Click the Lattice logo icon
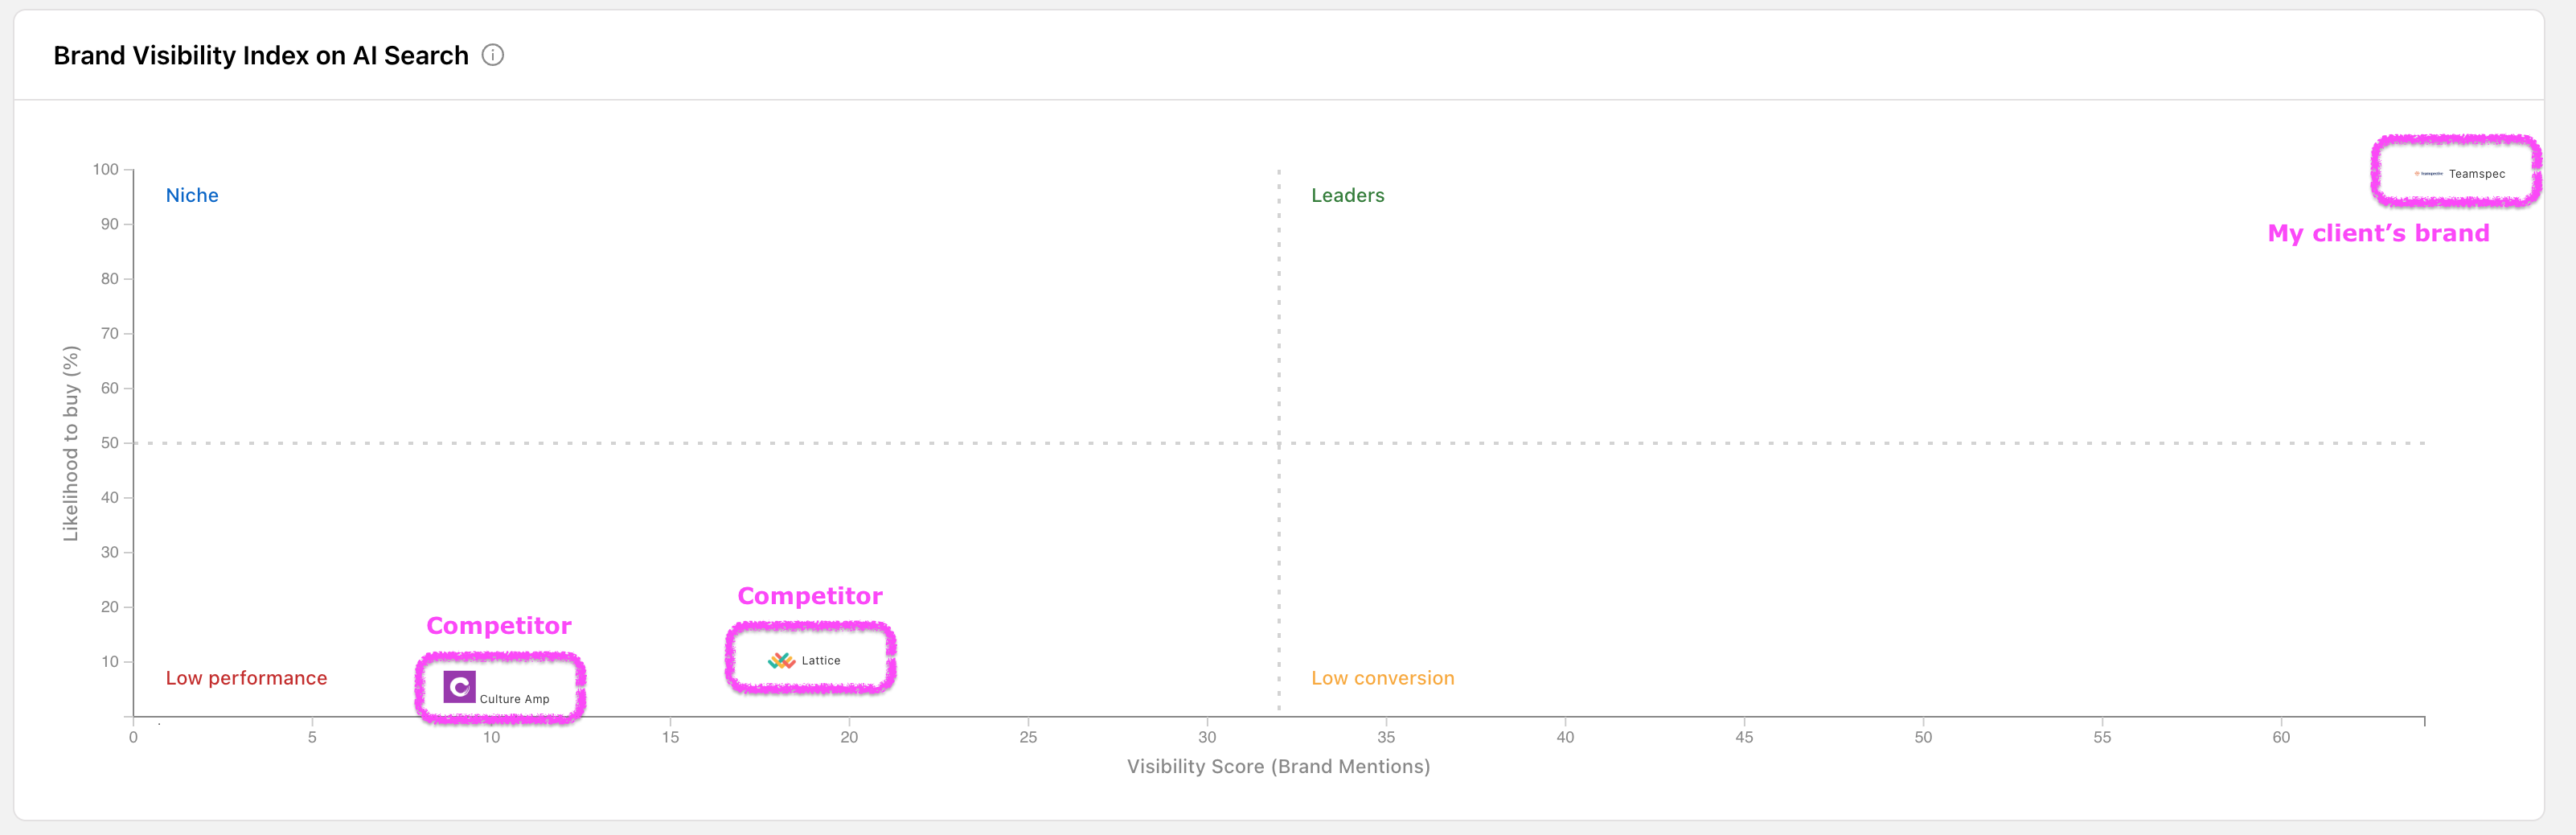Image resolution: width=2576 pixels, height=835 pixels. coord(781,660)
